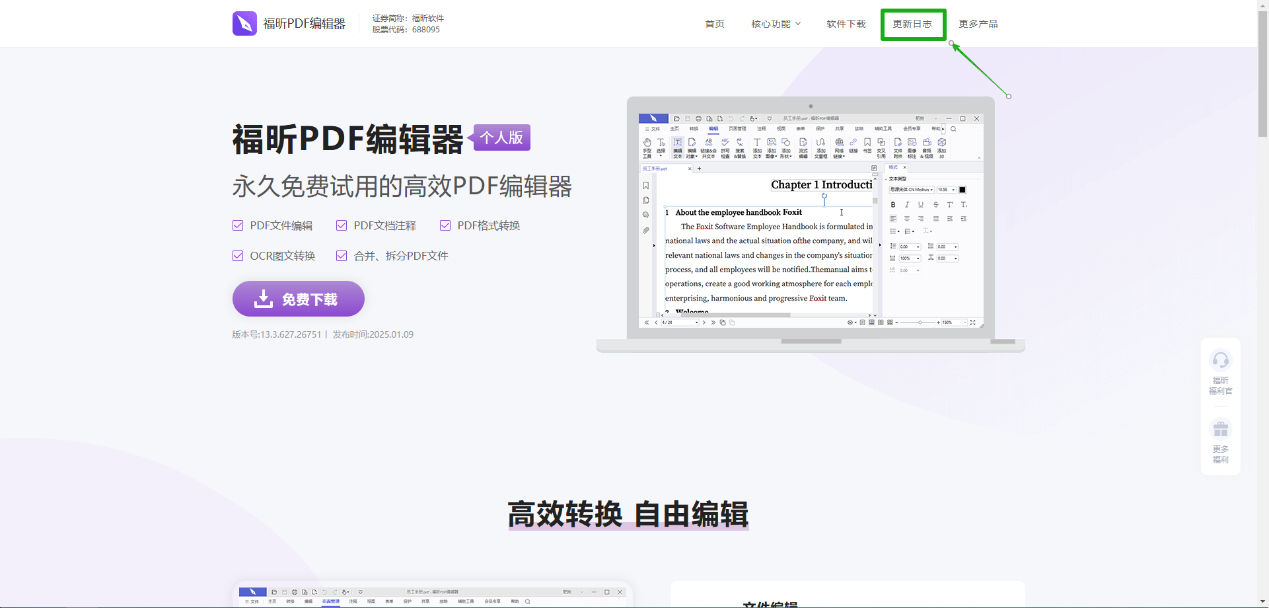The height and width of the screenshot is (608, 1269).
Task: Toggle the OCR图文转换 checkbox
Action: click(238, 256)
